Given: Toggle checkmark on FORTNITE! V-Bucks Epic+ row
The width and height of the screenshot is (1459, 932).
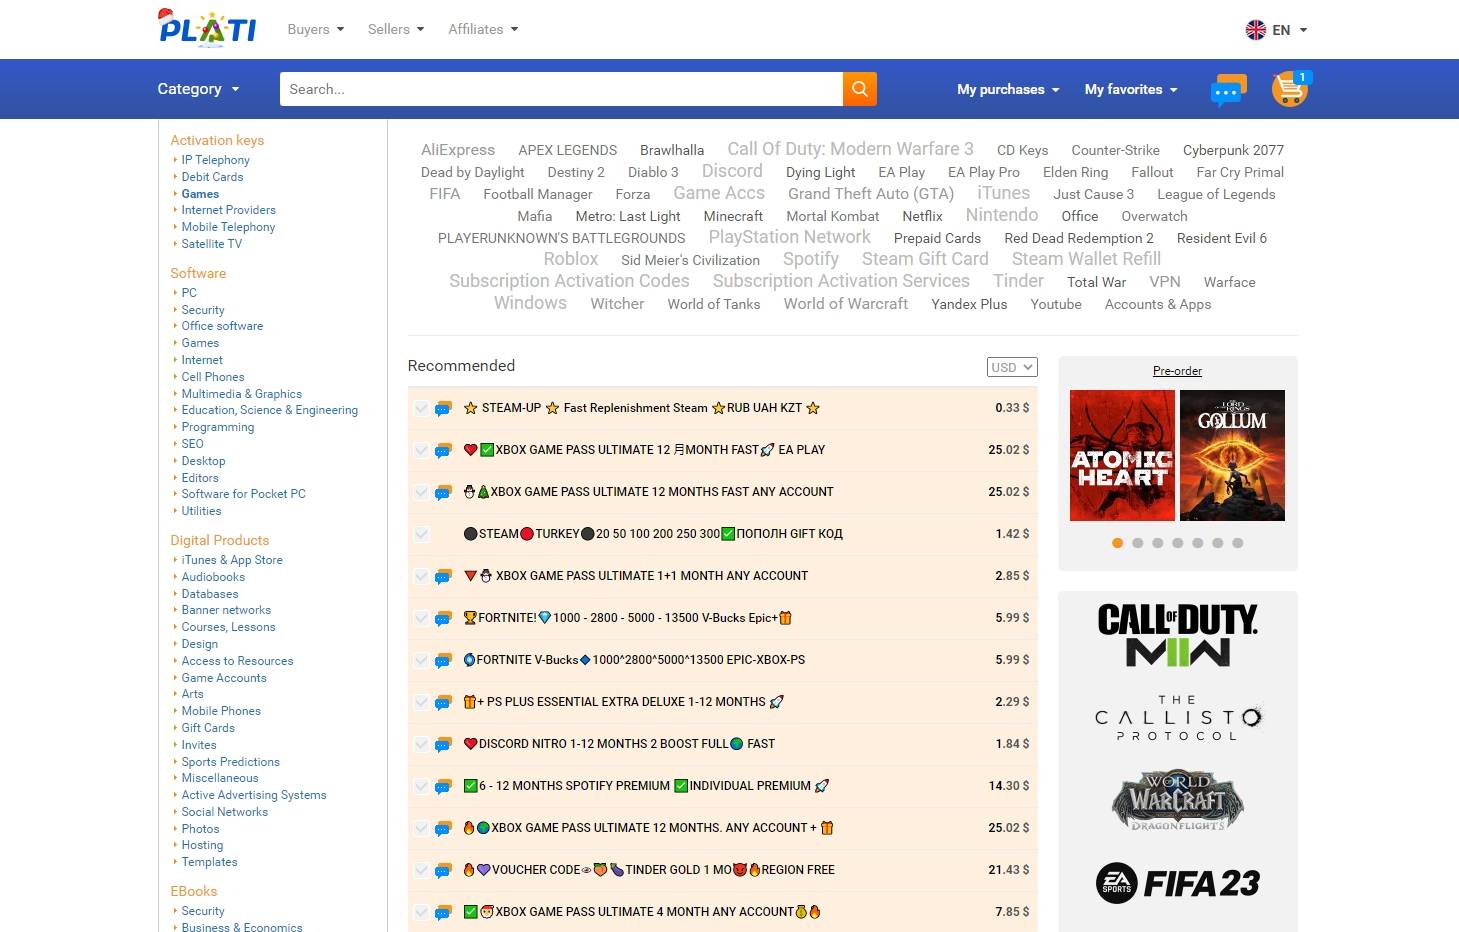Looking at the screenshot, I should 421,618.
